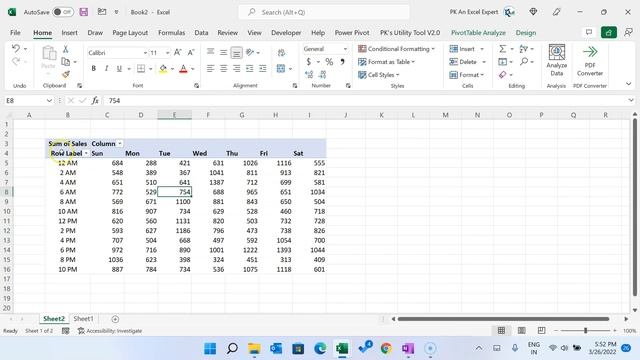640x360 pixels.
Task: Open the Formulas ribbon tab
Action: 171,33
